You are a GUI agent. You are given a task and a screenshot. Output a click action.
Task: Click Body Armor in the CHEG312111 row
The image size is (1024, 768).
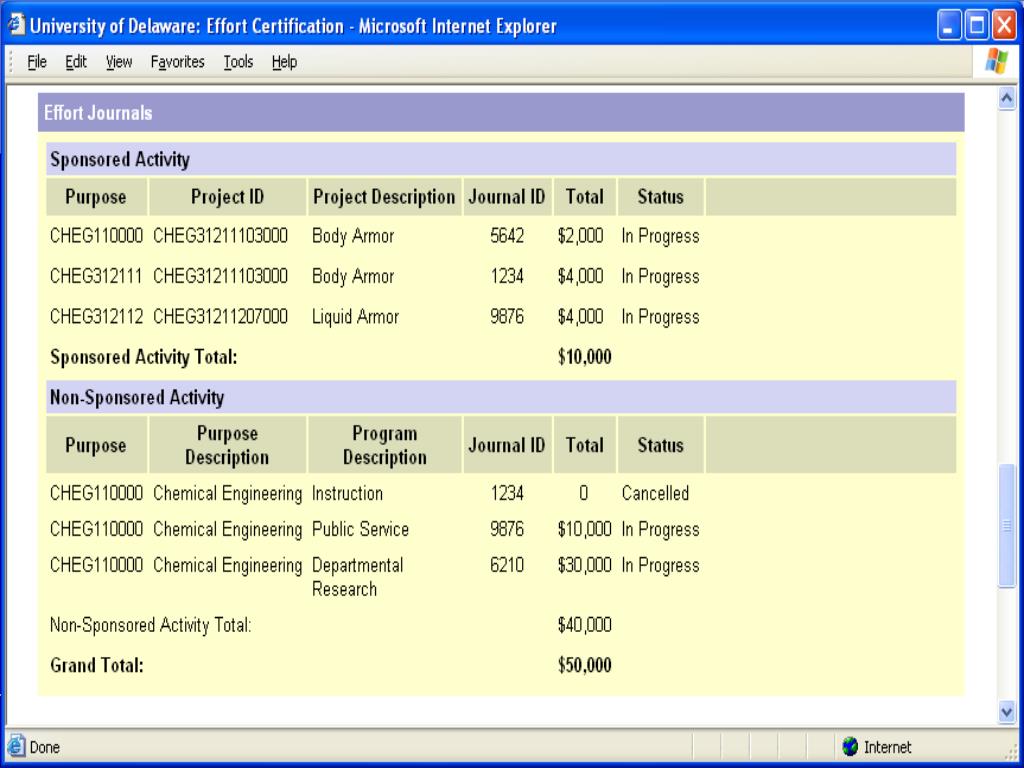click(x=353, y=276)
